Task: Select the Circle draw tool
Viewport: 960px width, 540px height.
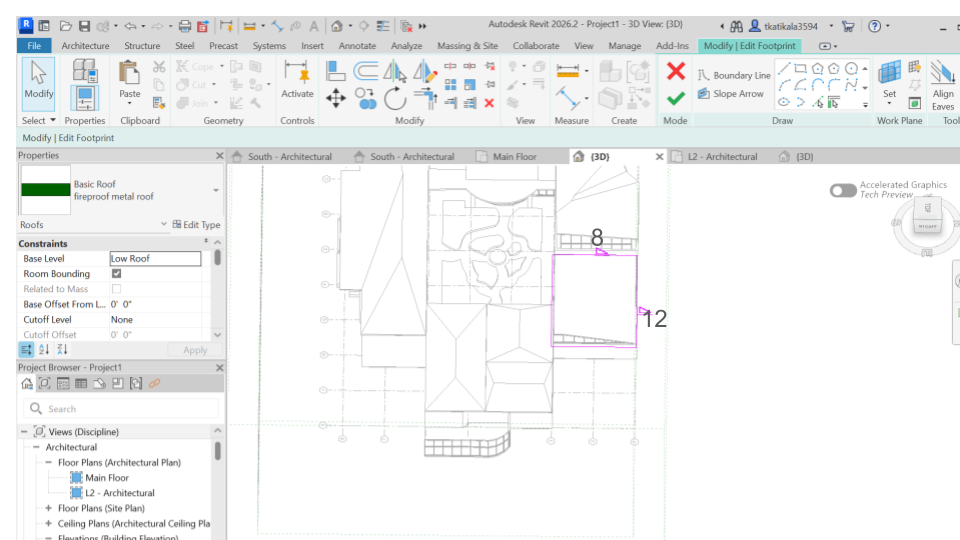Action: 851,68
